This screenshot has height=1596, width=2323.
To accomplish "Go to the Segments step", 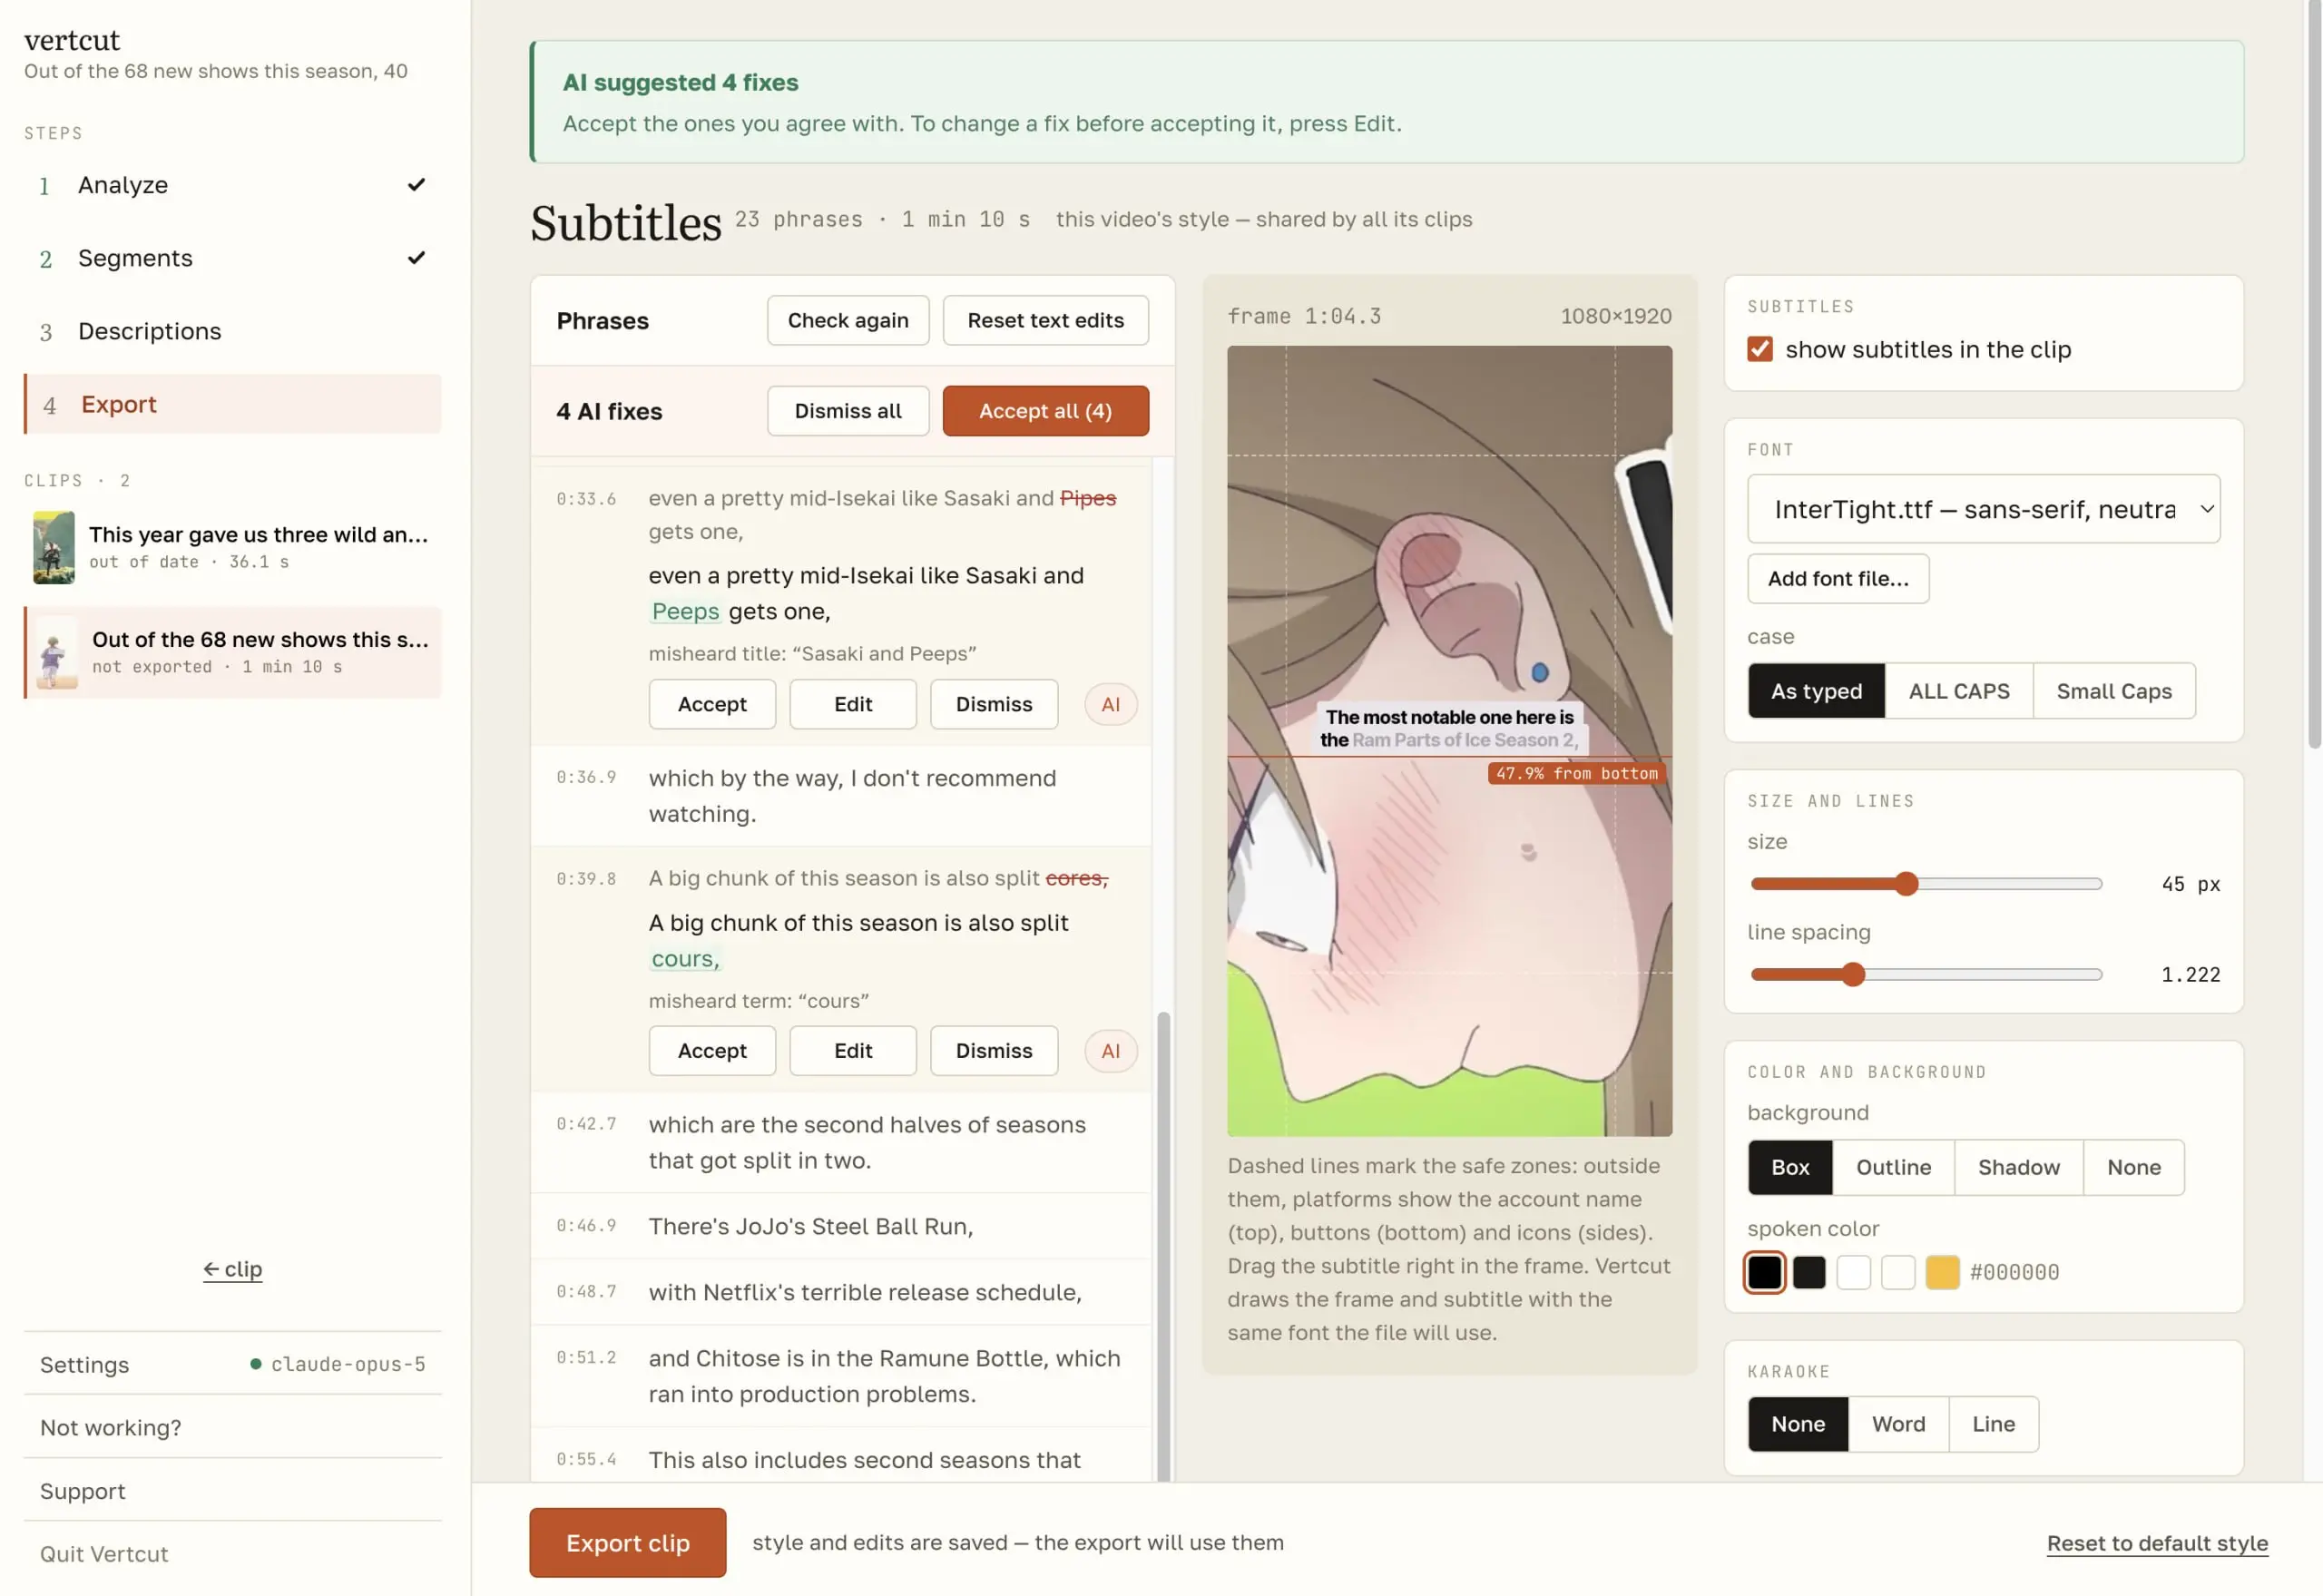I will click(232, 258).
